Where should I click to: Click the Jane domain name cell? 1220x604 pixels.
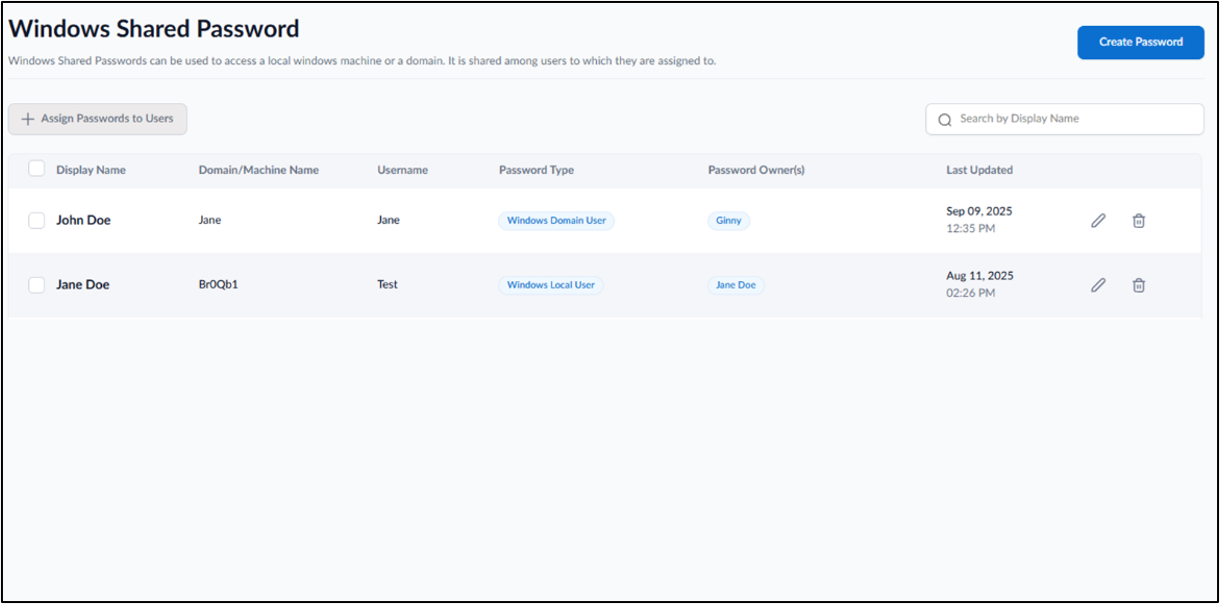pos(210,220)
